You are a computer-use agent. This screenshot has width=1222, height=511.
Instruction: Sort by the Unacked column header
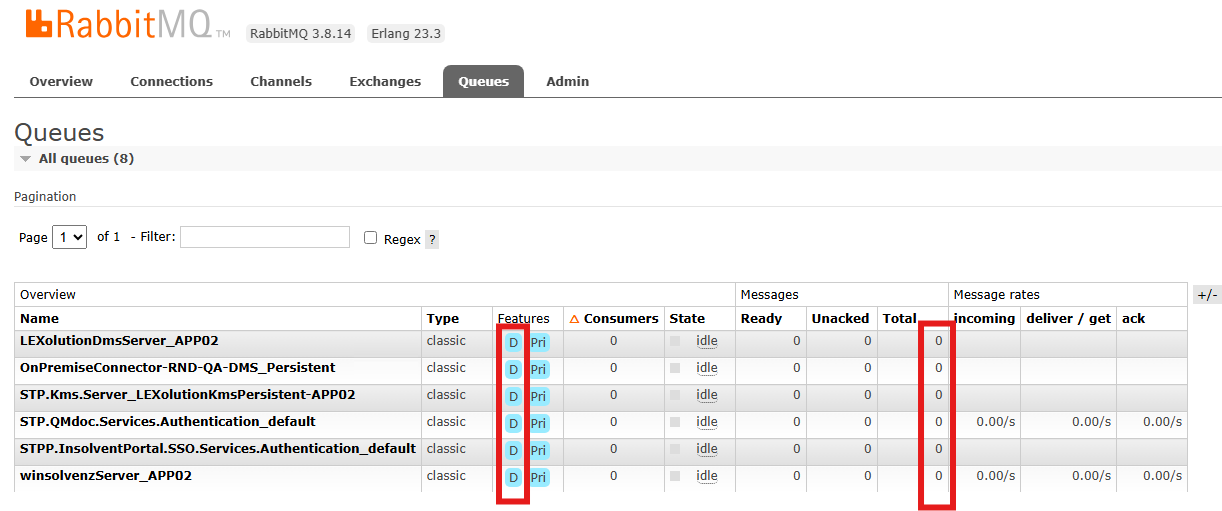point(840,318)
